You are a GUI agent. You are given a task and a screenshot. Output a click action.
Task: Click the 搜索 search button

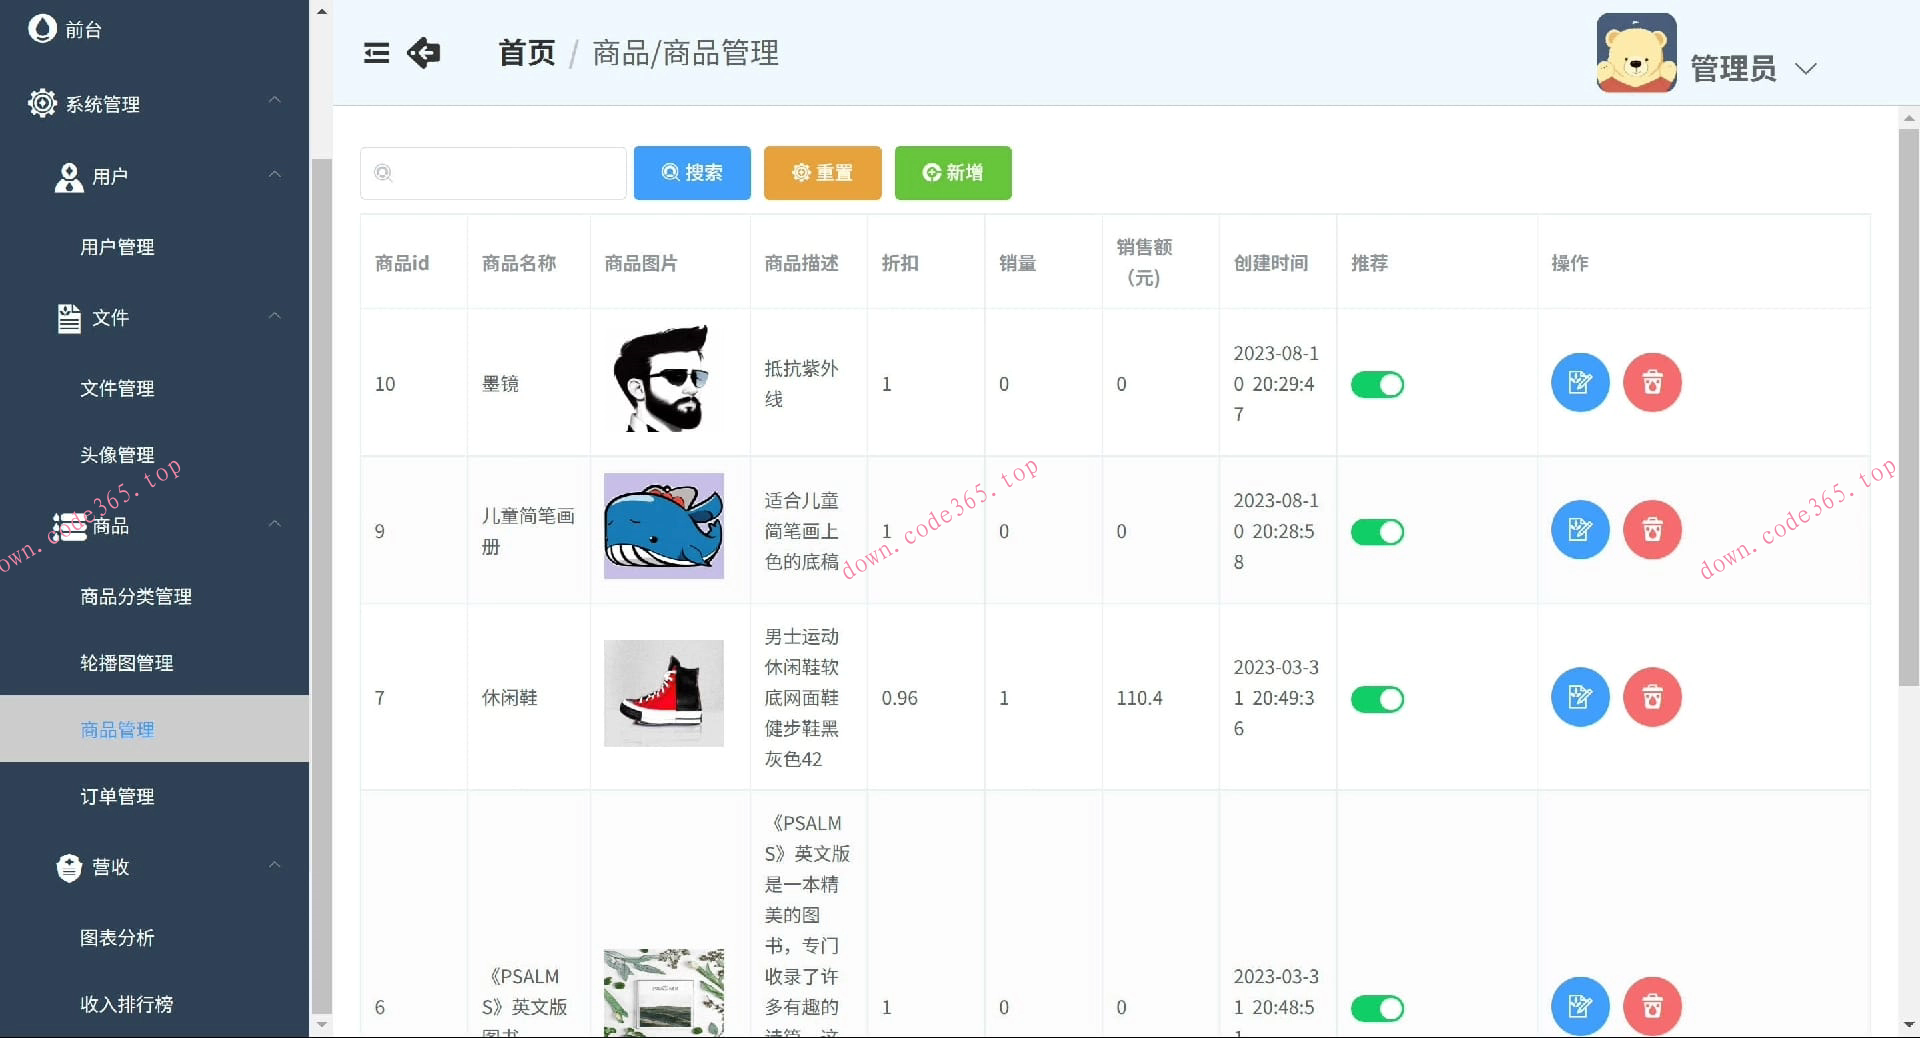[691, 172]
